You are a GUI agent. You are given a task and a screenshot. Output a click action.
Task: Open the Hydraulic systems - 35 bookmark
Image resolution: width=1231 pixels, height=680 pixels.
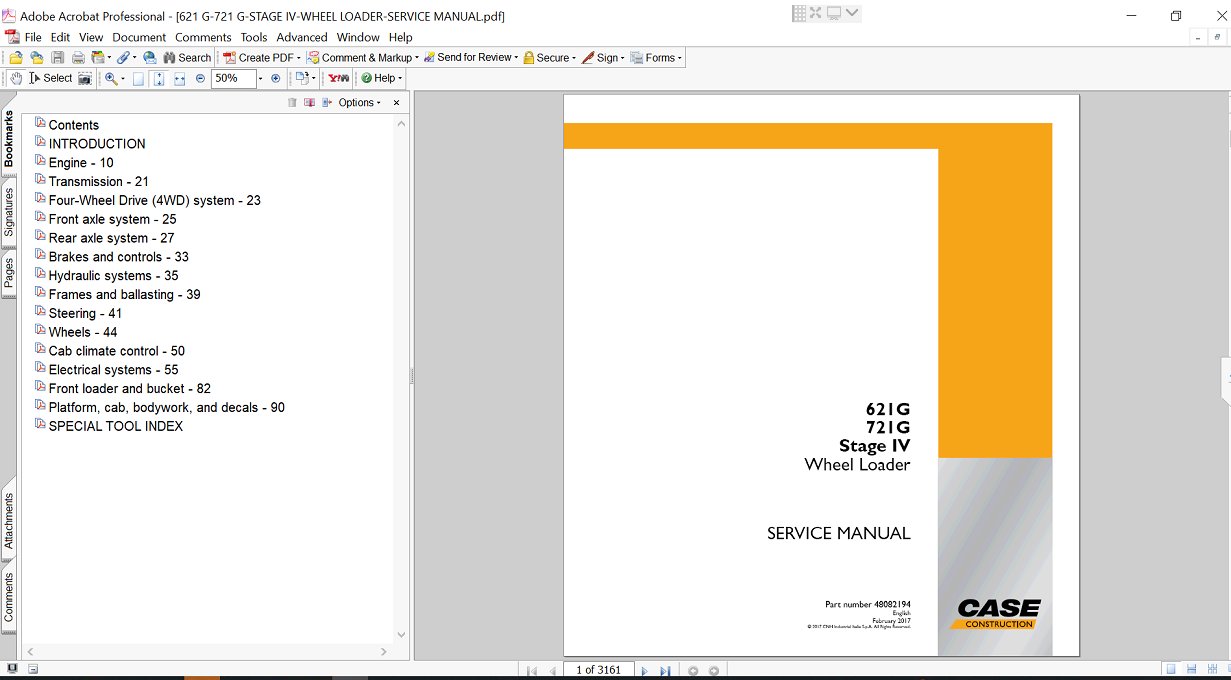(113, 276)
